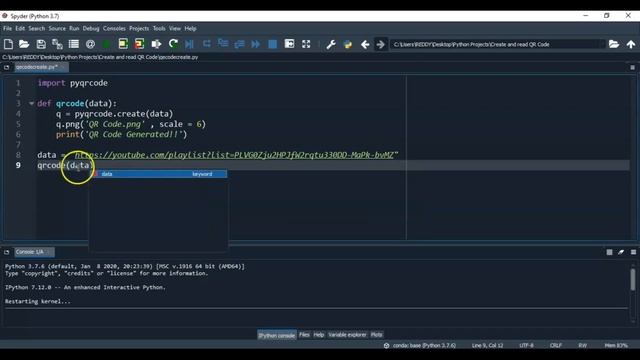Open the Source menu
640x360 pixels.
[57, 29]
